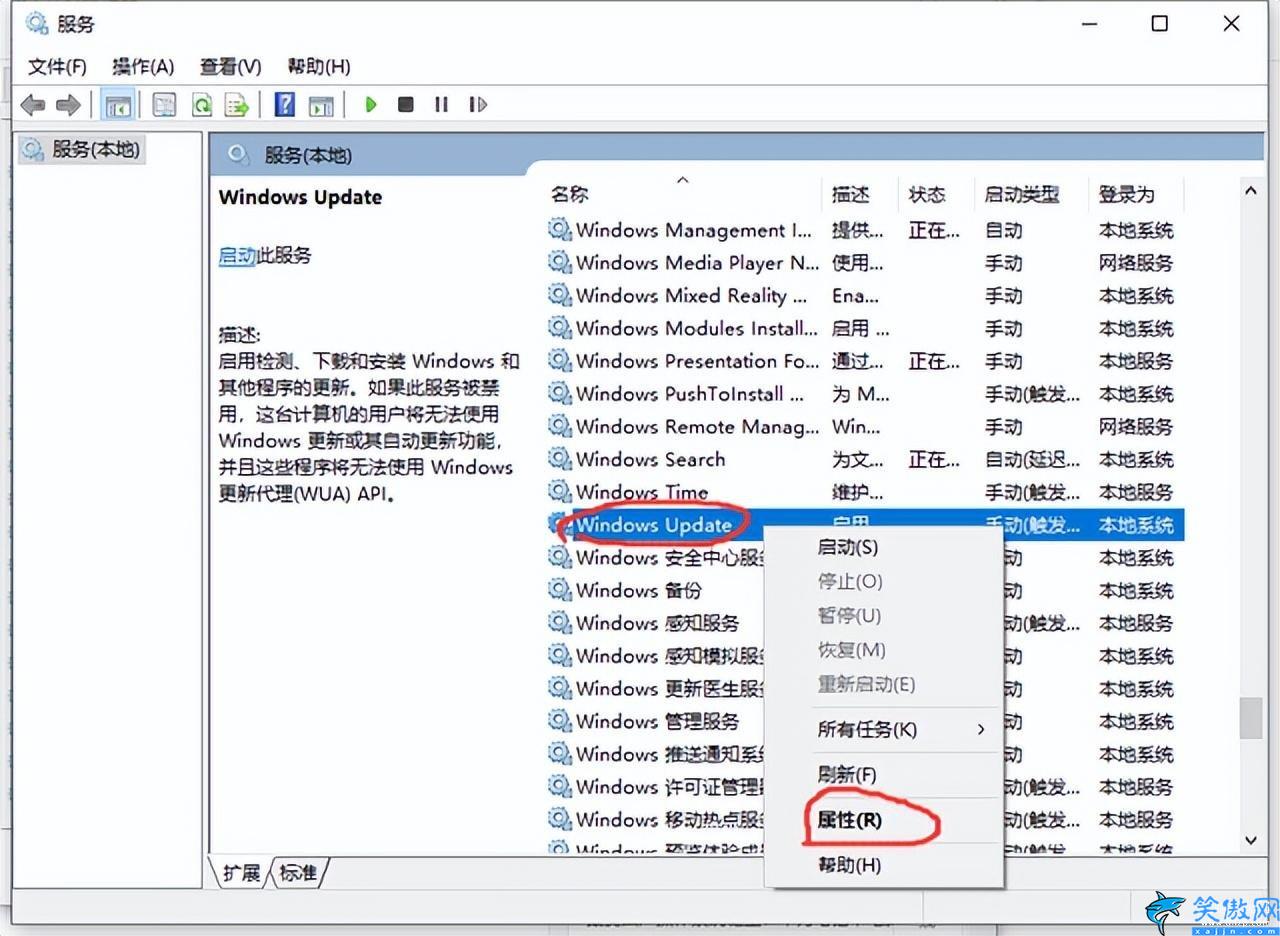This screenshot has width=1280, height=936.
Task: Click the Restart service icon
Action: click(x=478, y=104)
